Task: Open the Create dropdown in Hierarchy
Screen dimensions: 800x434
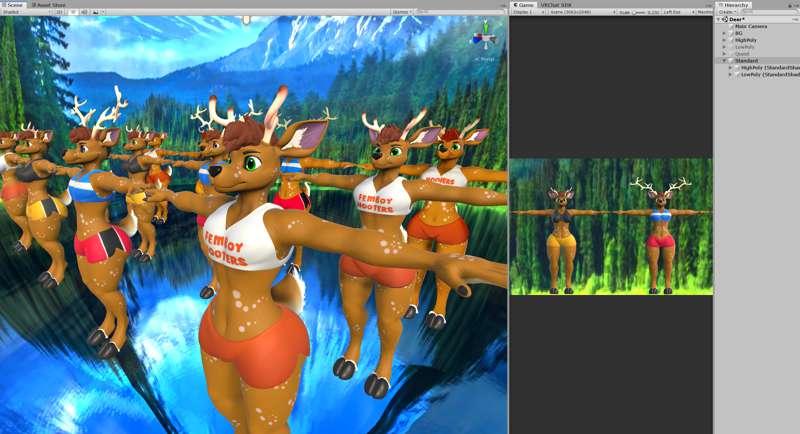Action: click(727, 12)
